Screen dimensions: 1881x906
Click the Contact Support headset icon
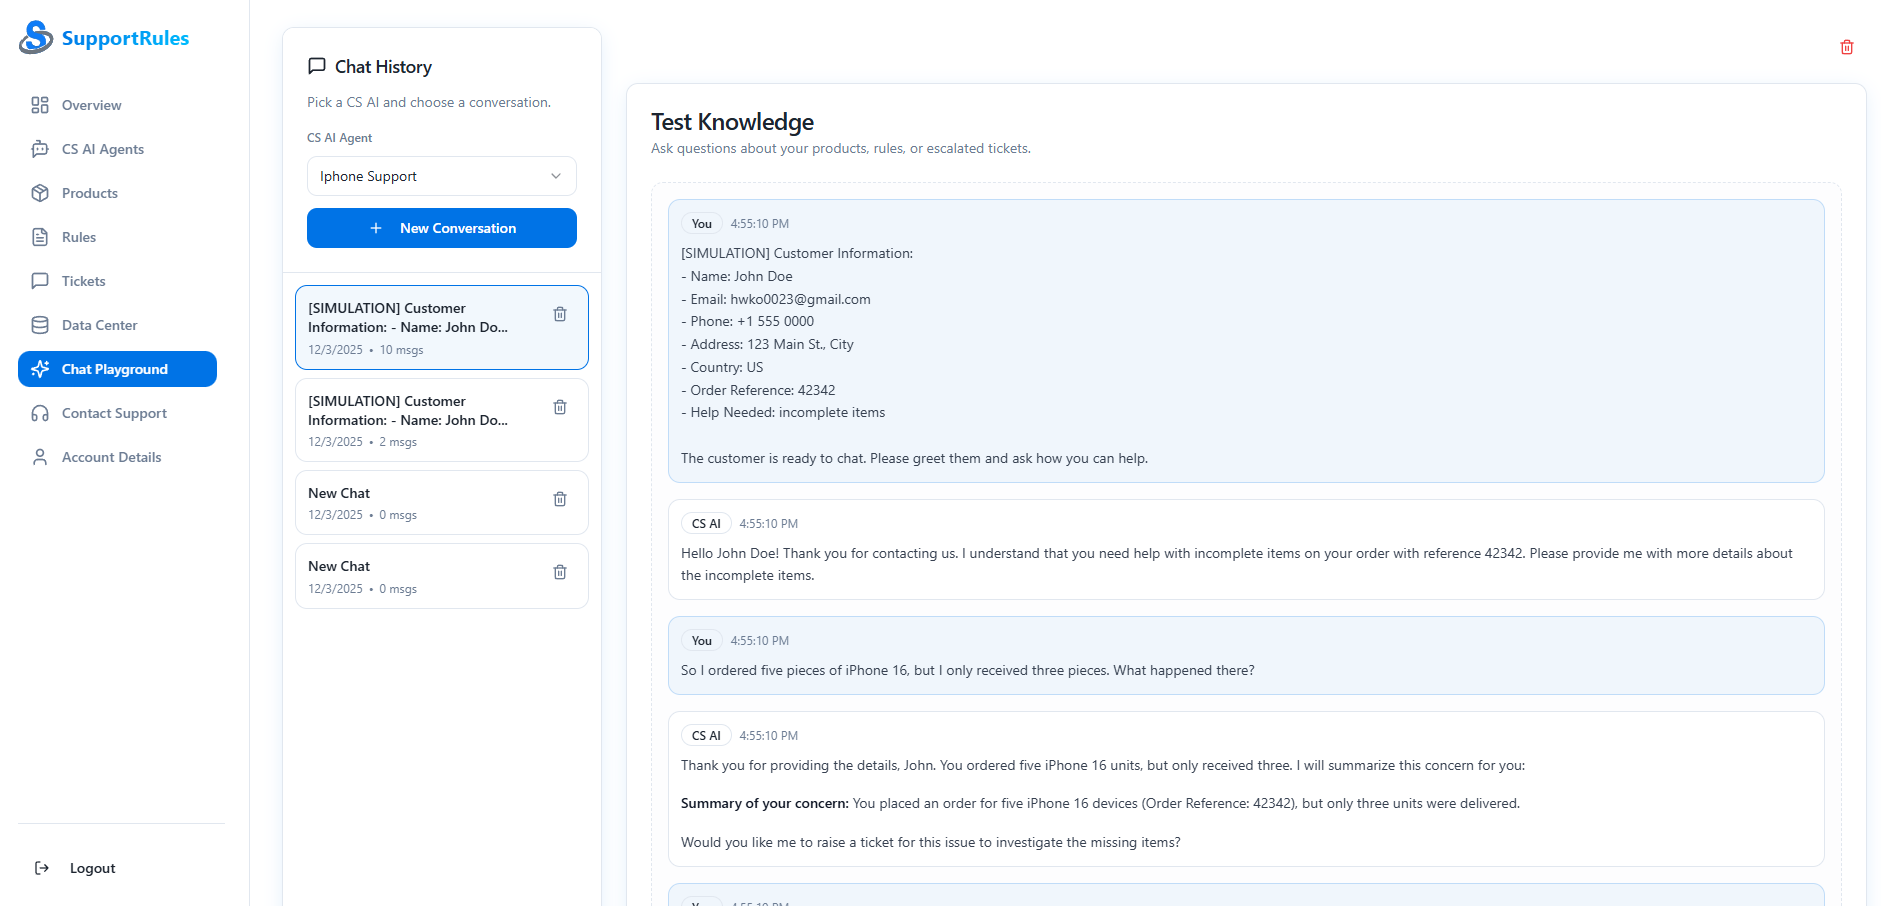click(x=40, y=413)
